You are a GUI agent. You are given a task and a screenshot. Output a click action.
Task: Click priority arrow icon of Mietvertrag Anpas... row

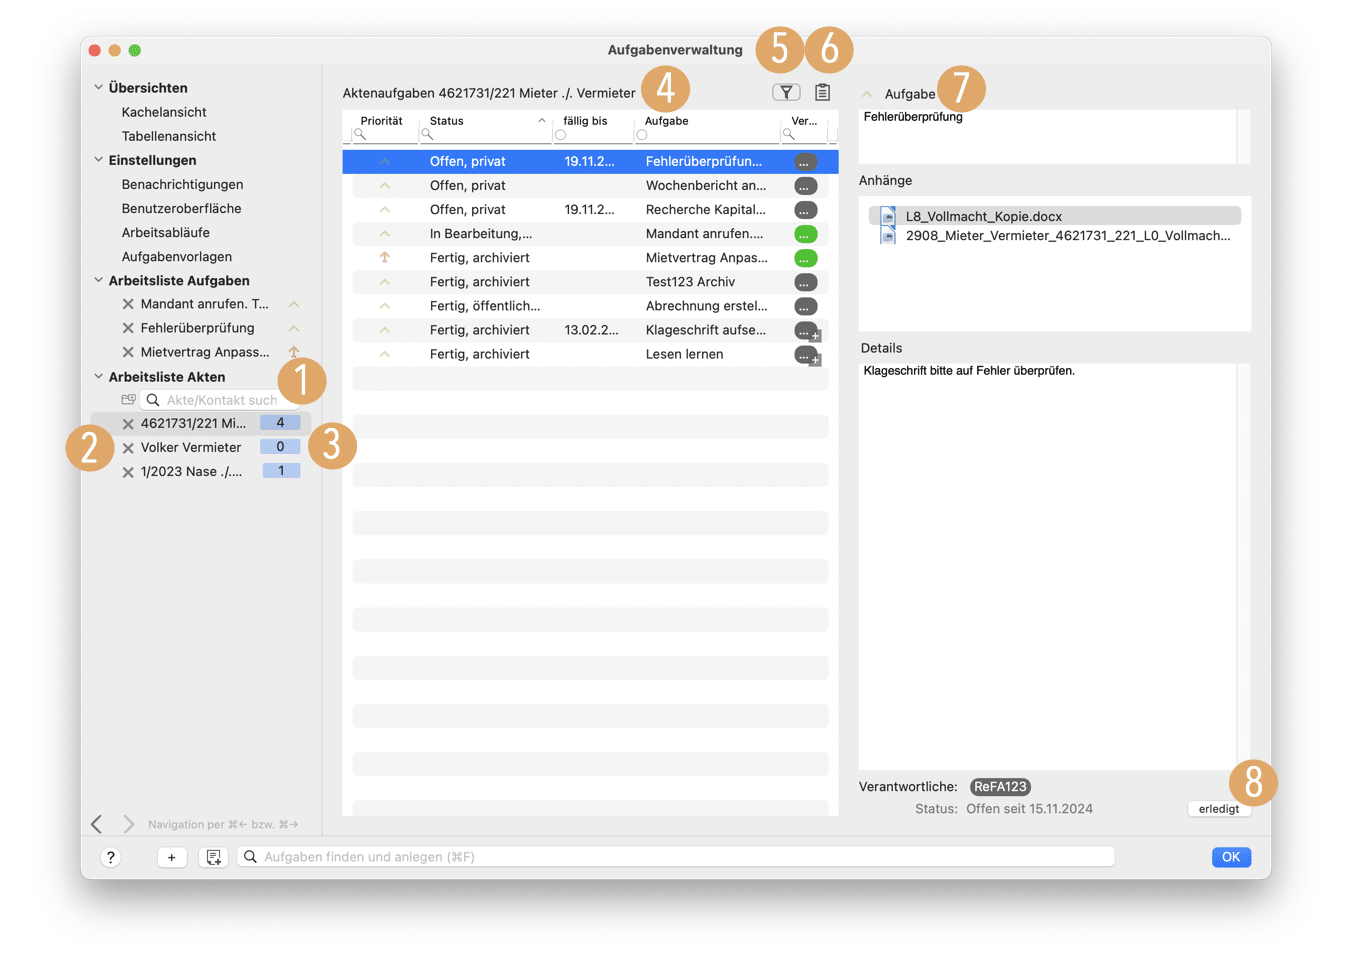pyautogui.click(x=384, y=257)
